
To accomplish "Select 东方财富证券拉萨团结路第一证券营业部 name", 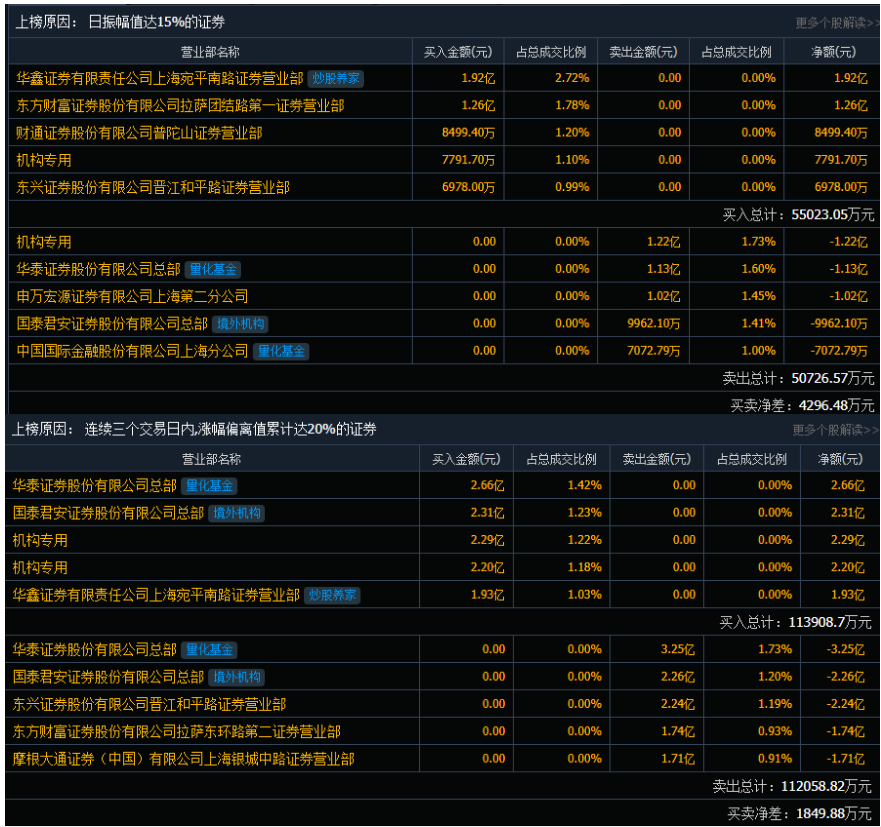I will tap(180, 106).
